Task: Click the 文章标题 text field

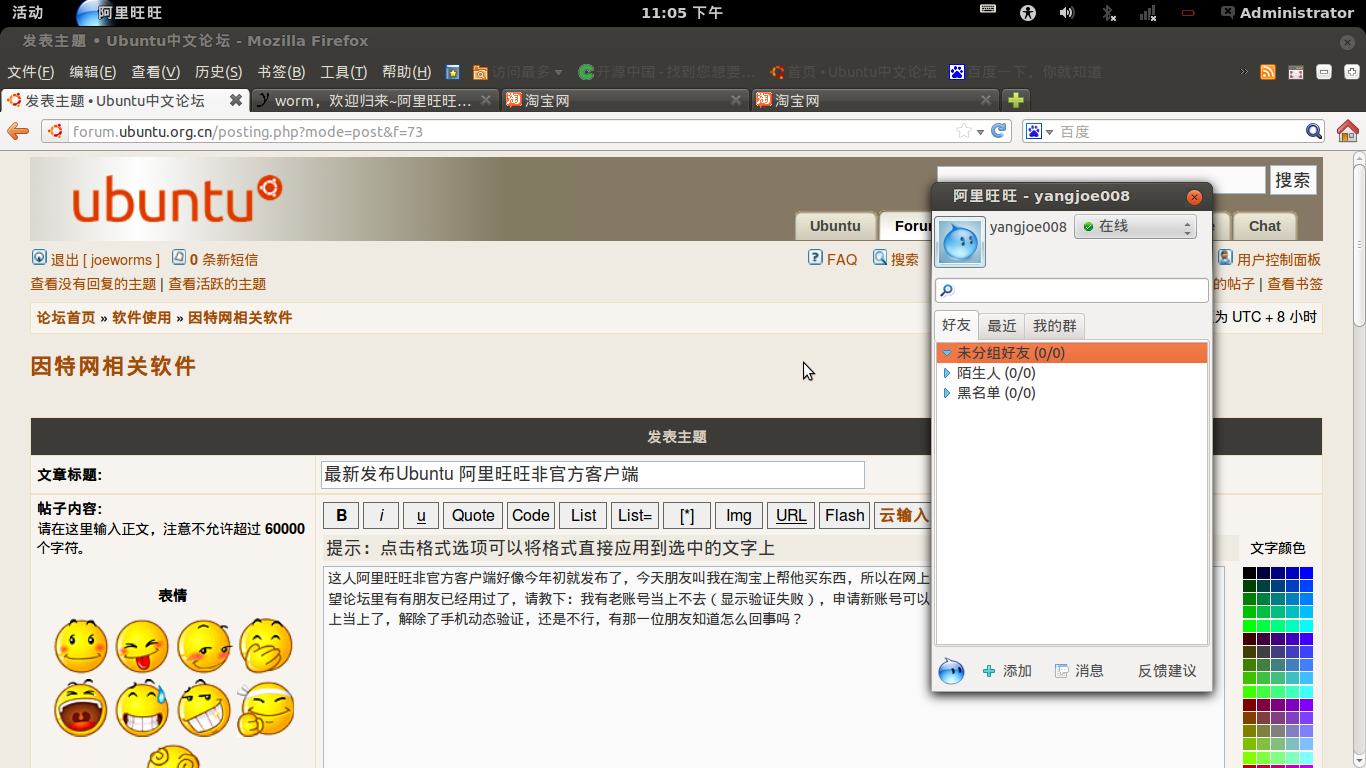Action: [x=592, y=474]
